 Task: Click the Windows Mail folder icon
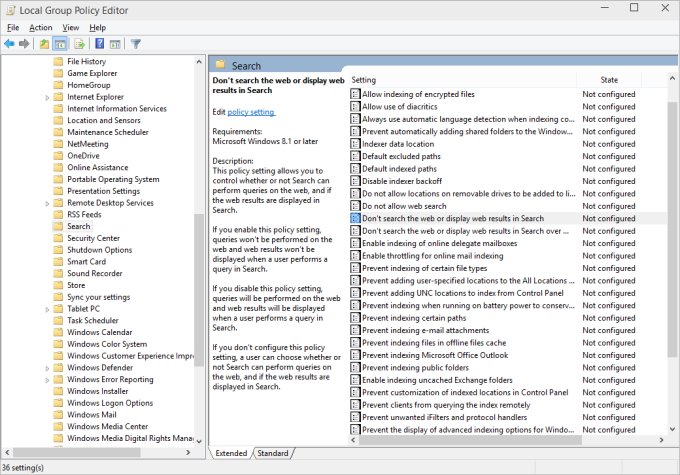(x=58, y=415)
